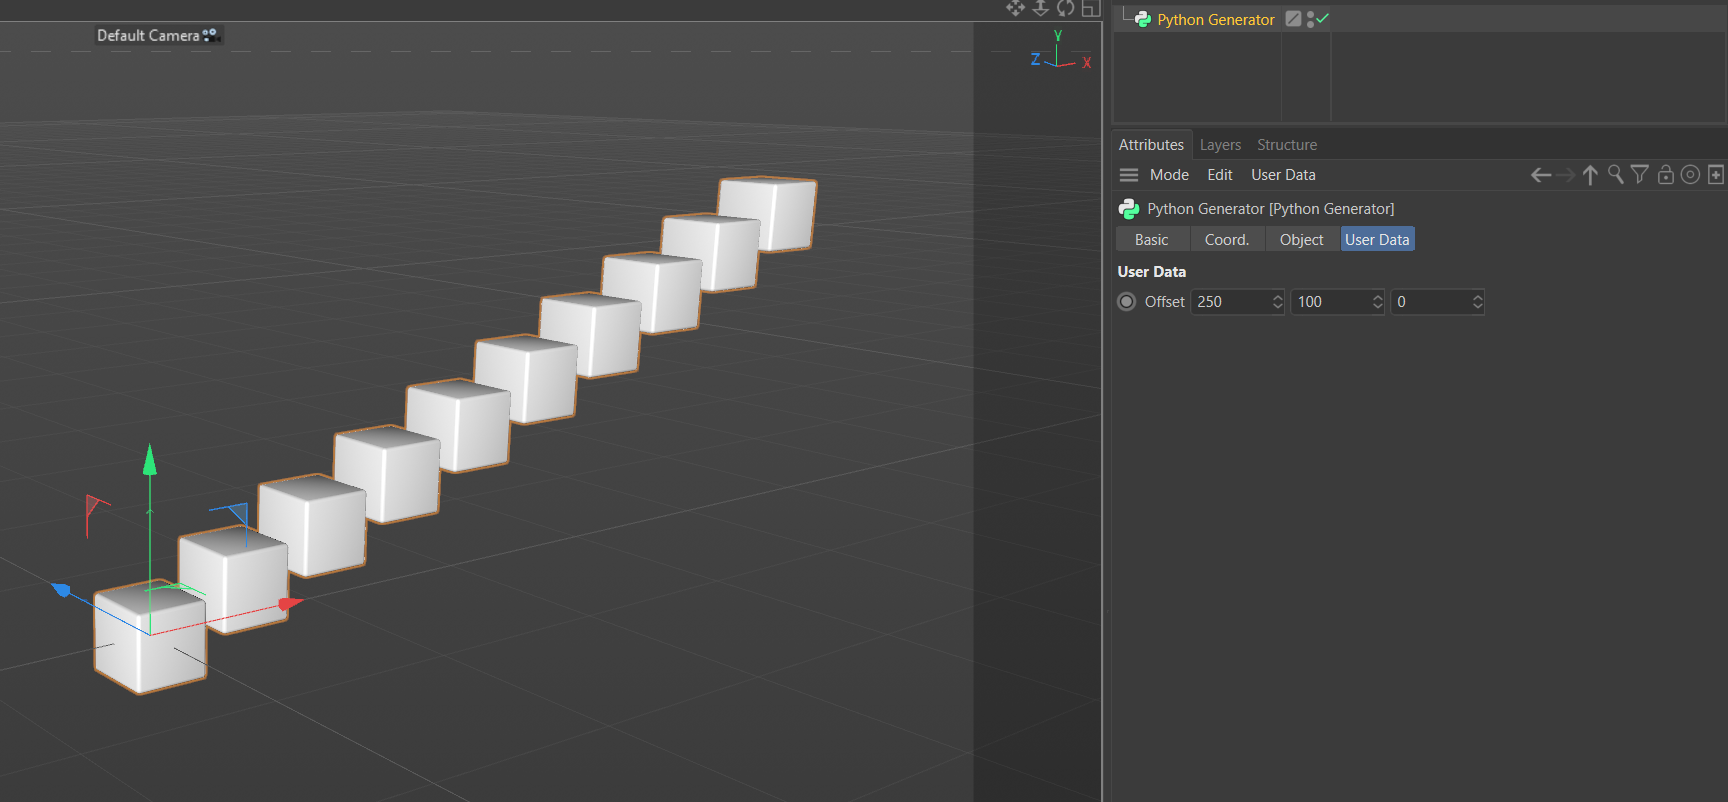The width and height of the screenshot is (1728, 802).
Task: Select the Object properties tab
Action: [x=1302, y=240]
